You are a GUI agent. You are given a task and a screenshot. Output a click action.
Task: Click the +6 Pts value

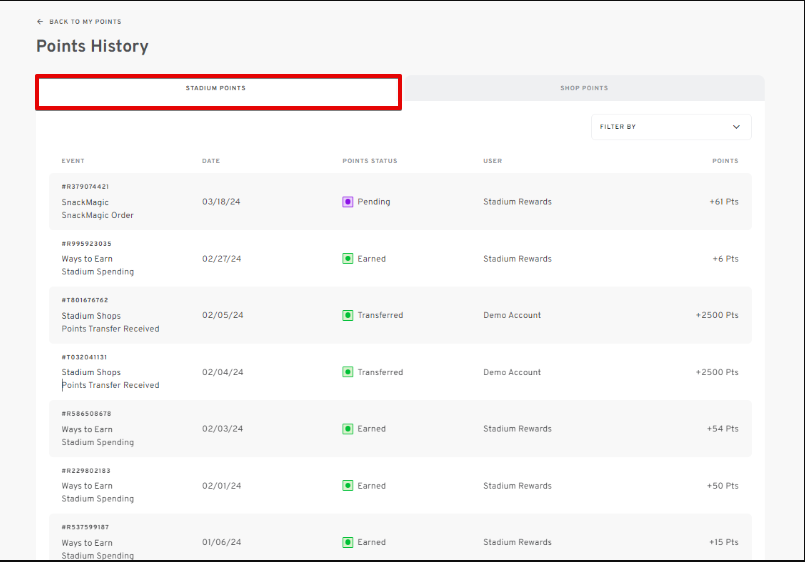click(725, 259)
